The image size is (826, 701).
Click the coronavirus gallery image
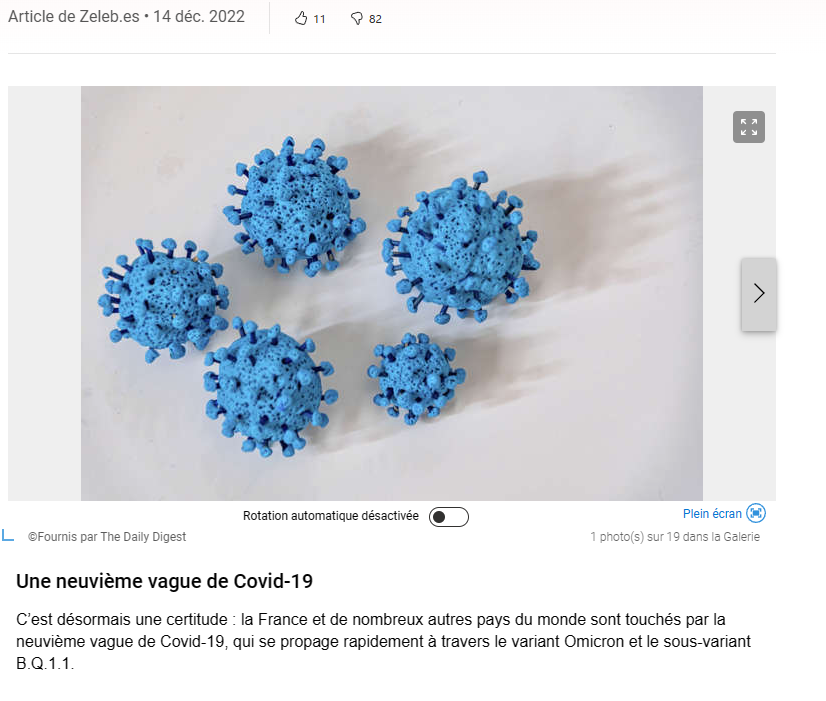(x=391, y=293)
